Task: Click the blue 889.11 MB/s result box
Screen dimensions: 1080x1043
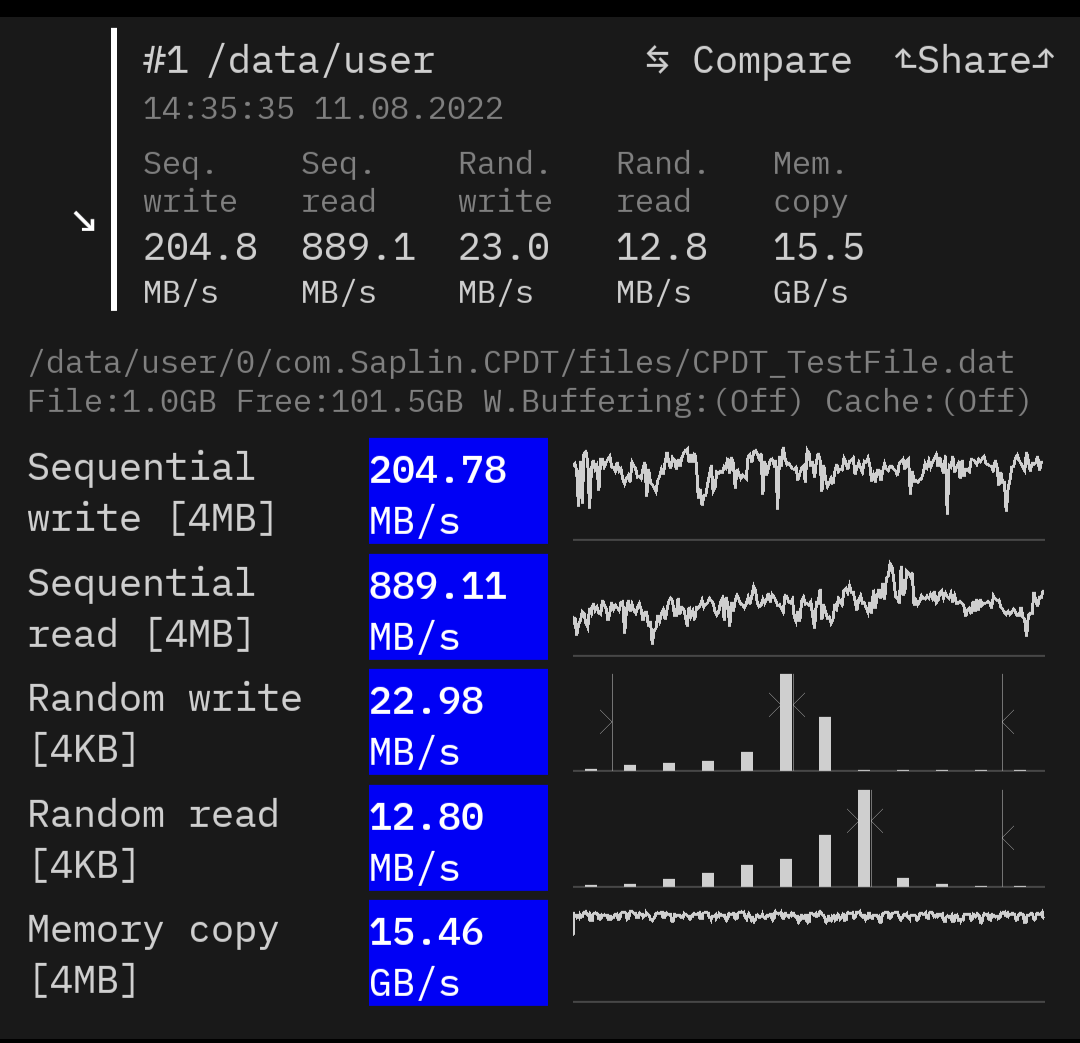Action: (x=458, y=607)
